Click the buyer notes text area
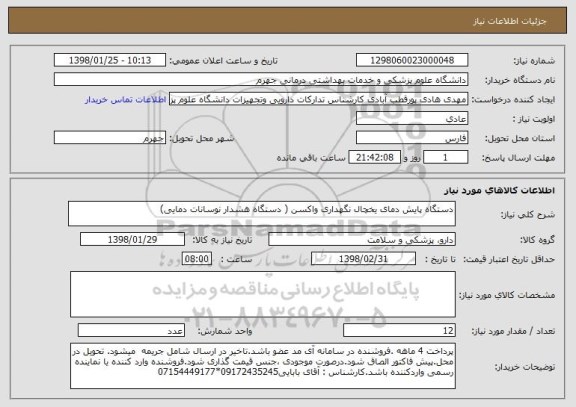 263,366
